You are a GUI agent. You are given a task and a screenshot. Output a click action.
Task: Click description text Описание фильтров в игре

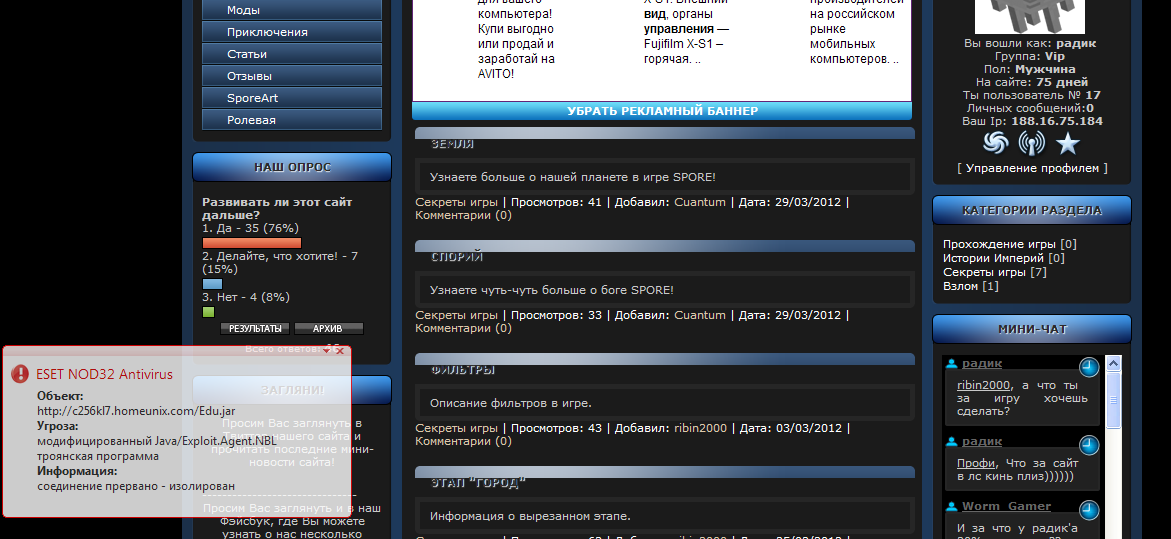click(x=511, y=403)
